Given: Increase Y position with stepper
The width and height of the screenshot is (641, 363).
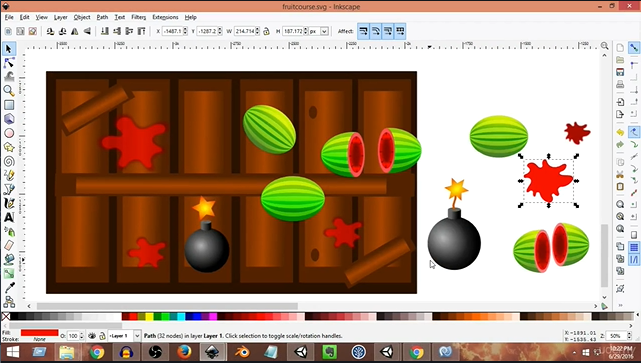Looking at the screenshot, I should 220,29.
